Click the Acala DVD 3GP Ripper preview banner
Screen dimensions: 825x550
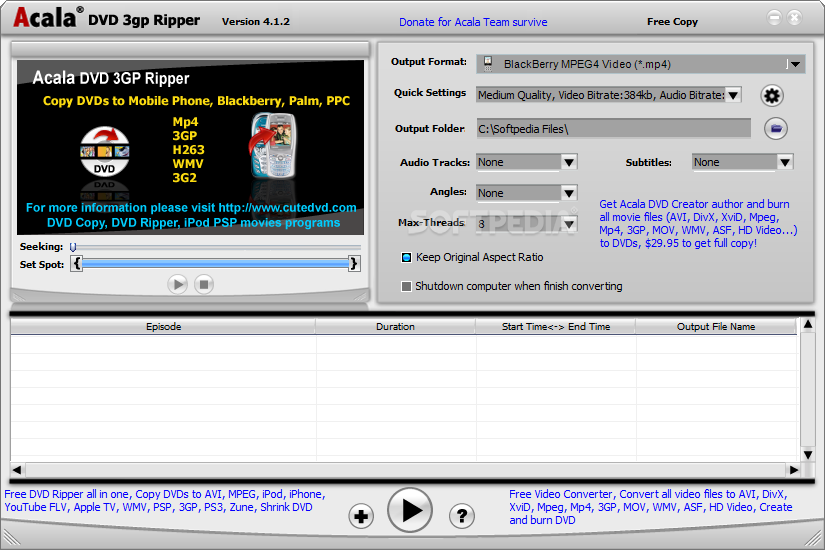(190, 147)
